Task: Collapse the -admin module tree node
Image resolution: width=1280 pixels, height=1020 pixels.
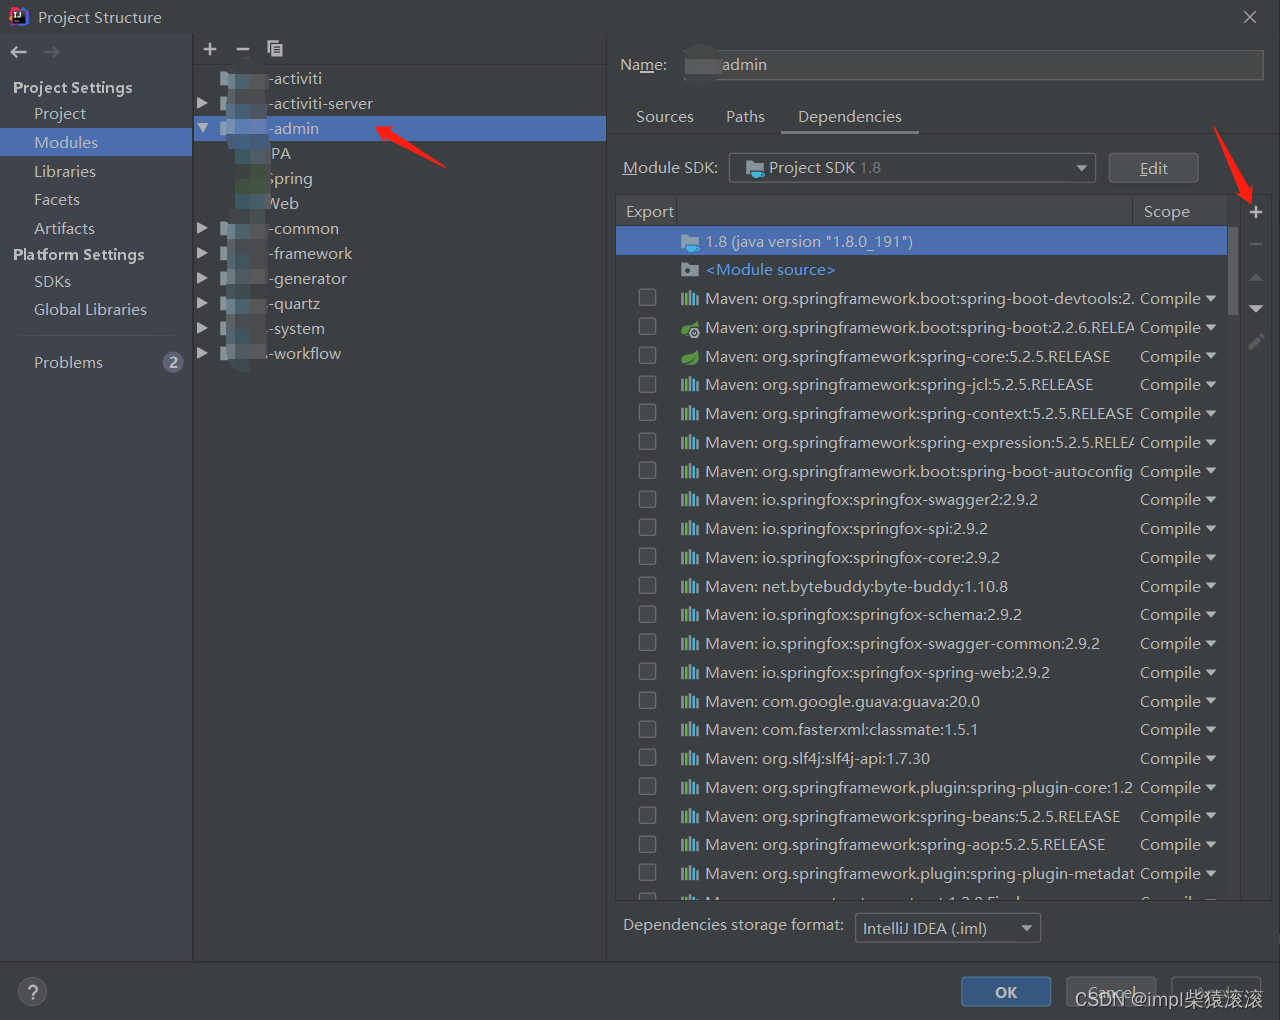Action: 203,128
